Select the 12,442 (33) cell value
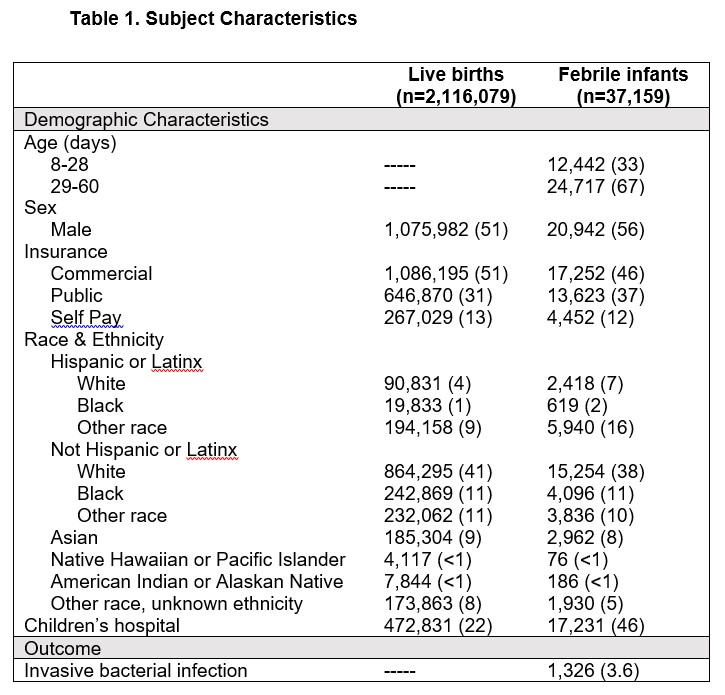Screen dimensions: 725x695 (596, 165)
